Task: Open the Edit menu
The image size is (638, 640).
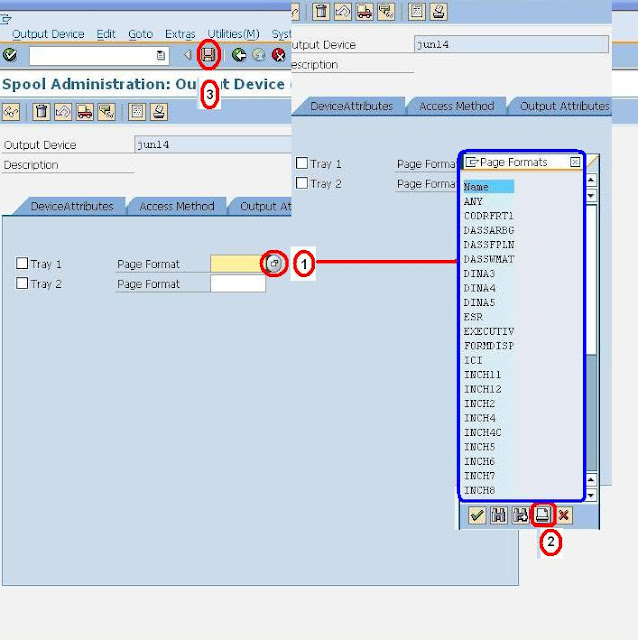Action: pyautogui.click(x=106, y=34)
